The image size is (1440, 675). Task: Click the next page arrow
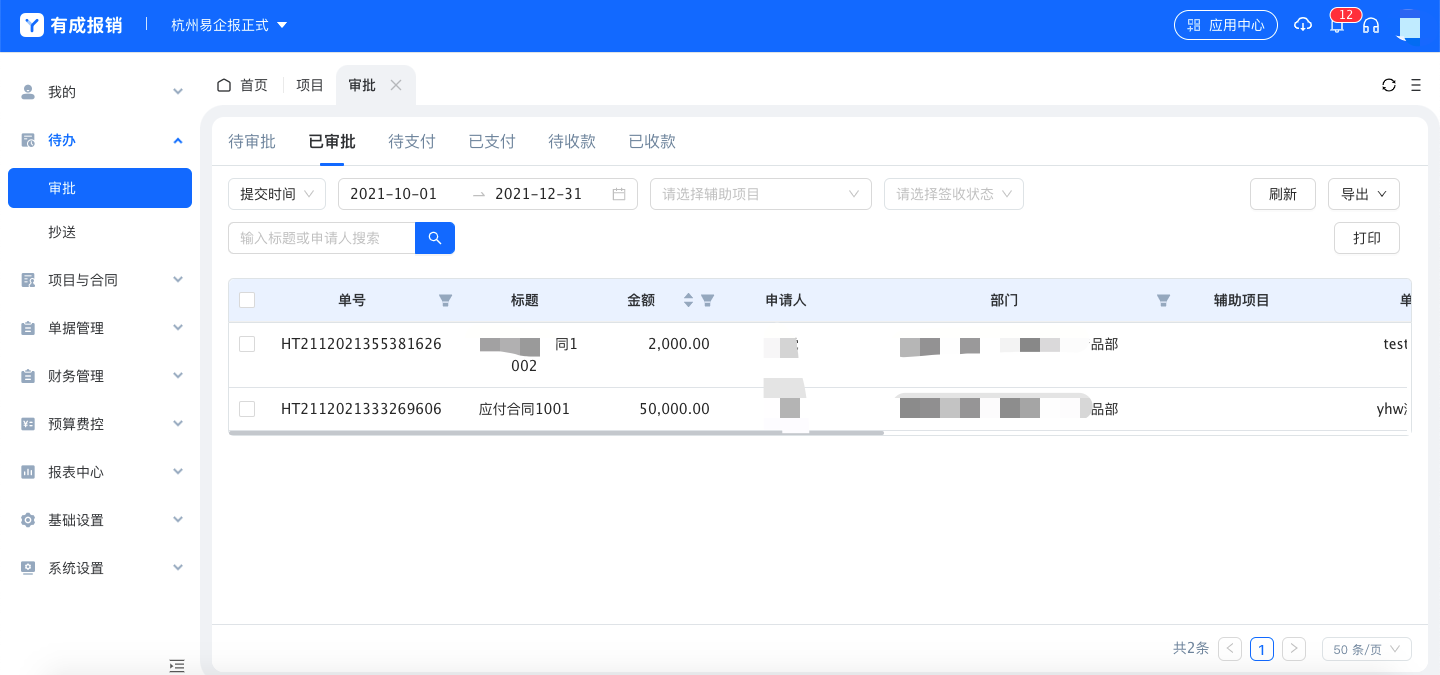tap(1294, 649)
